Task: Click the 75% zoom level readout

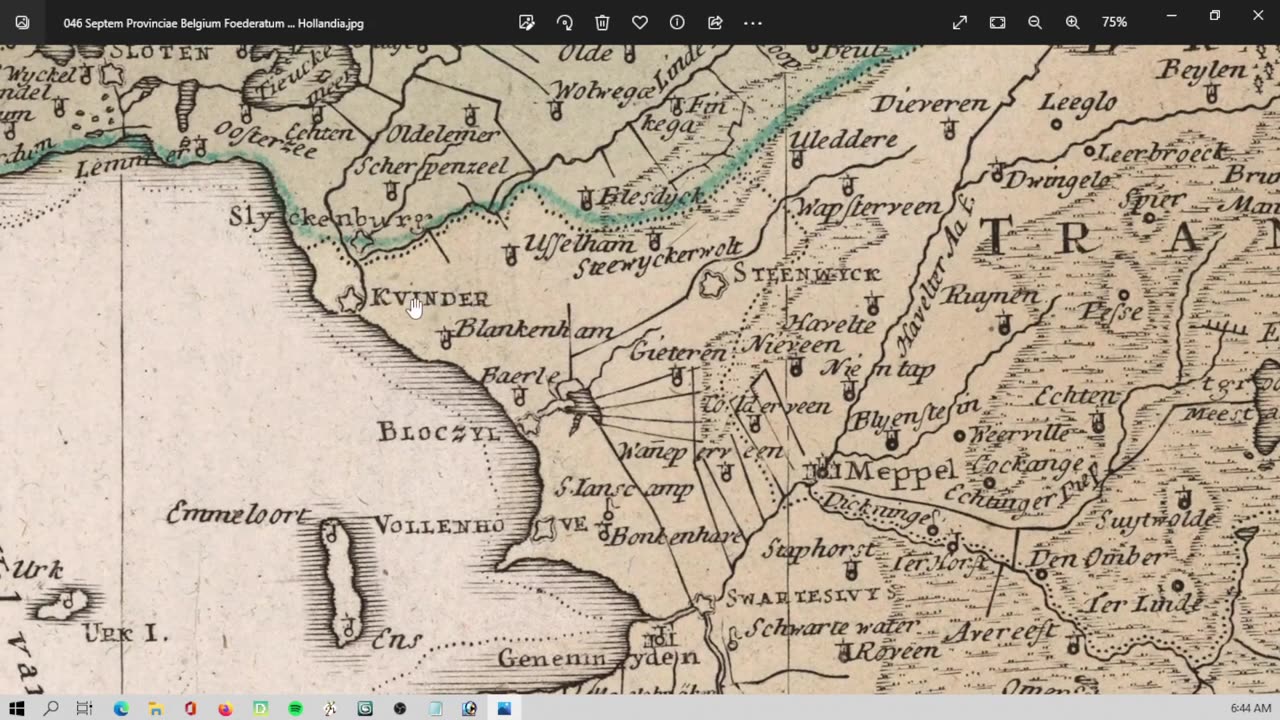Action: 1114,22
